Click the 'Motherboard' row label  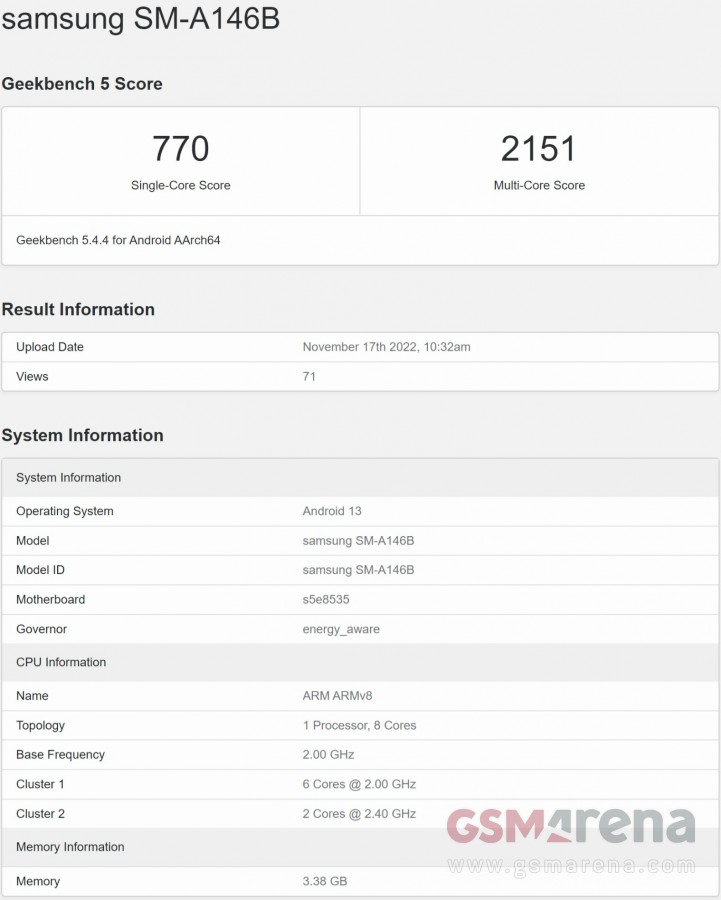(x=51, y=600)
